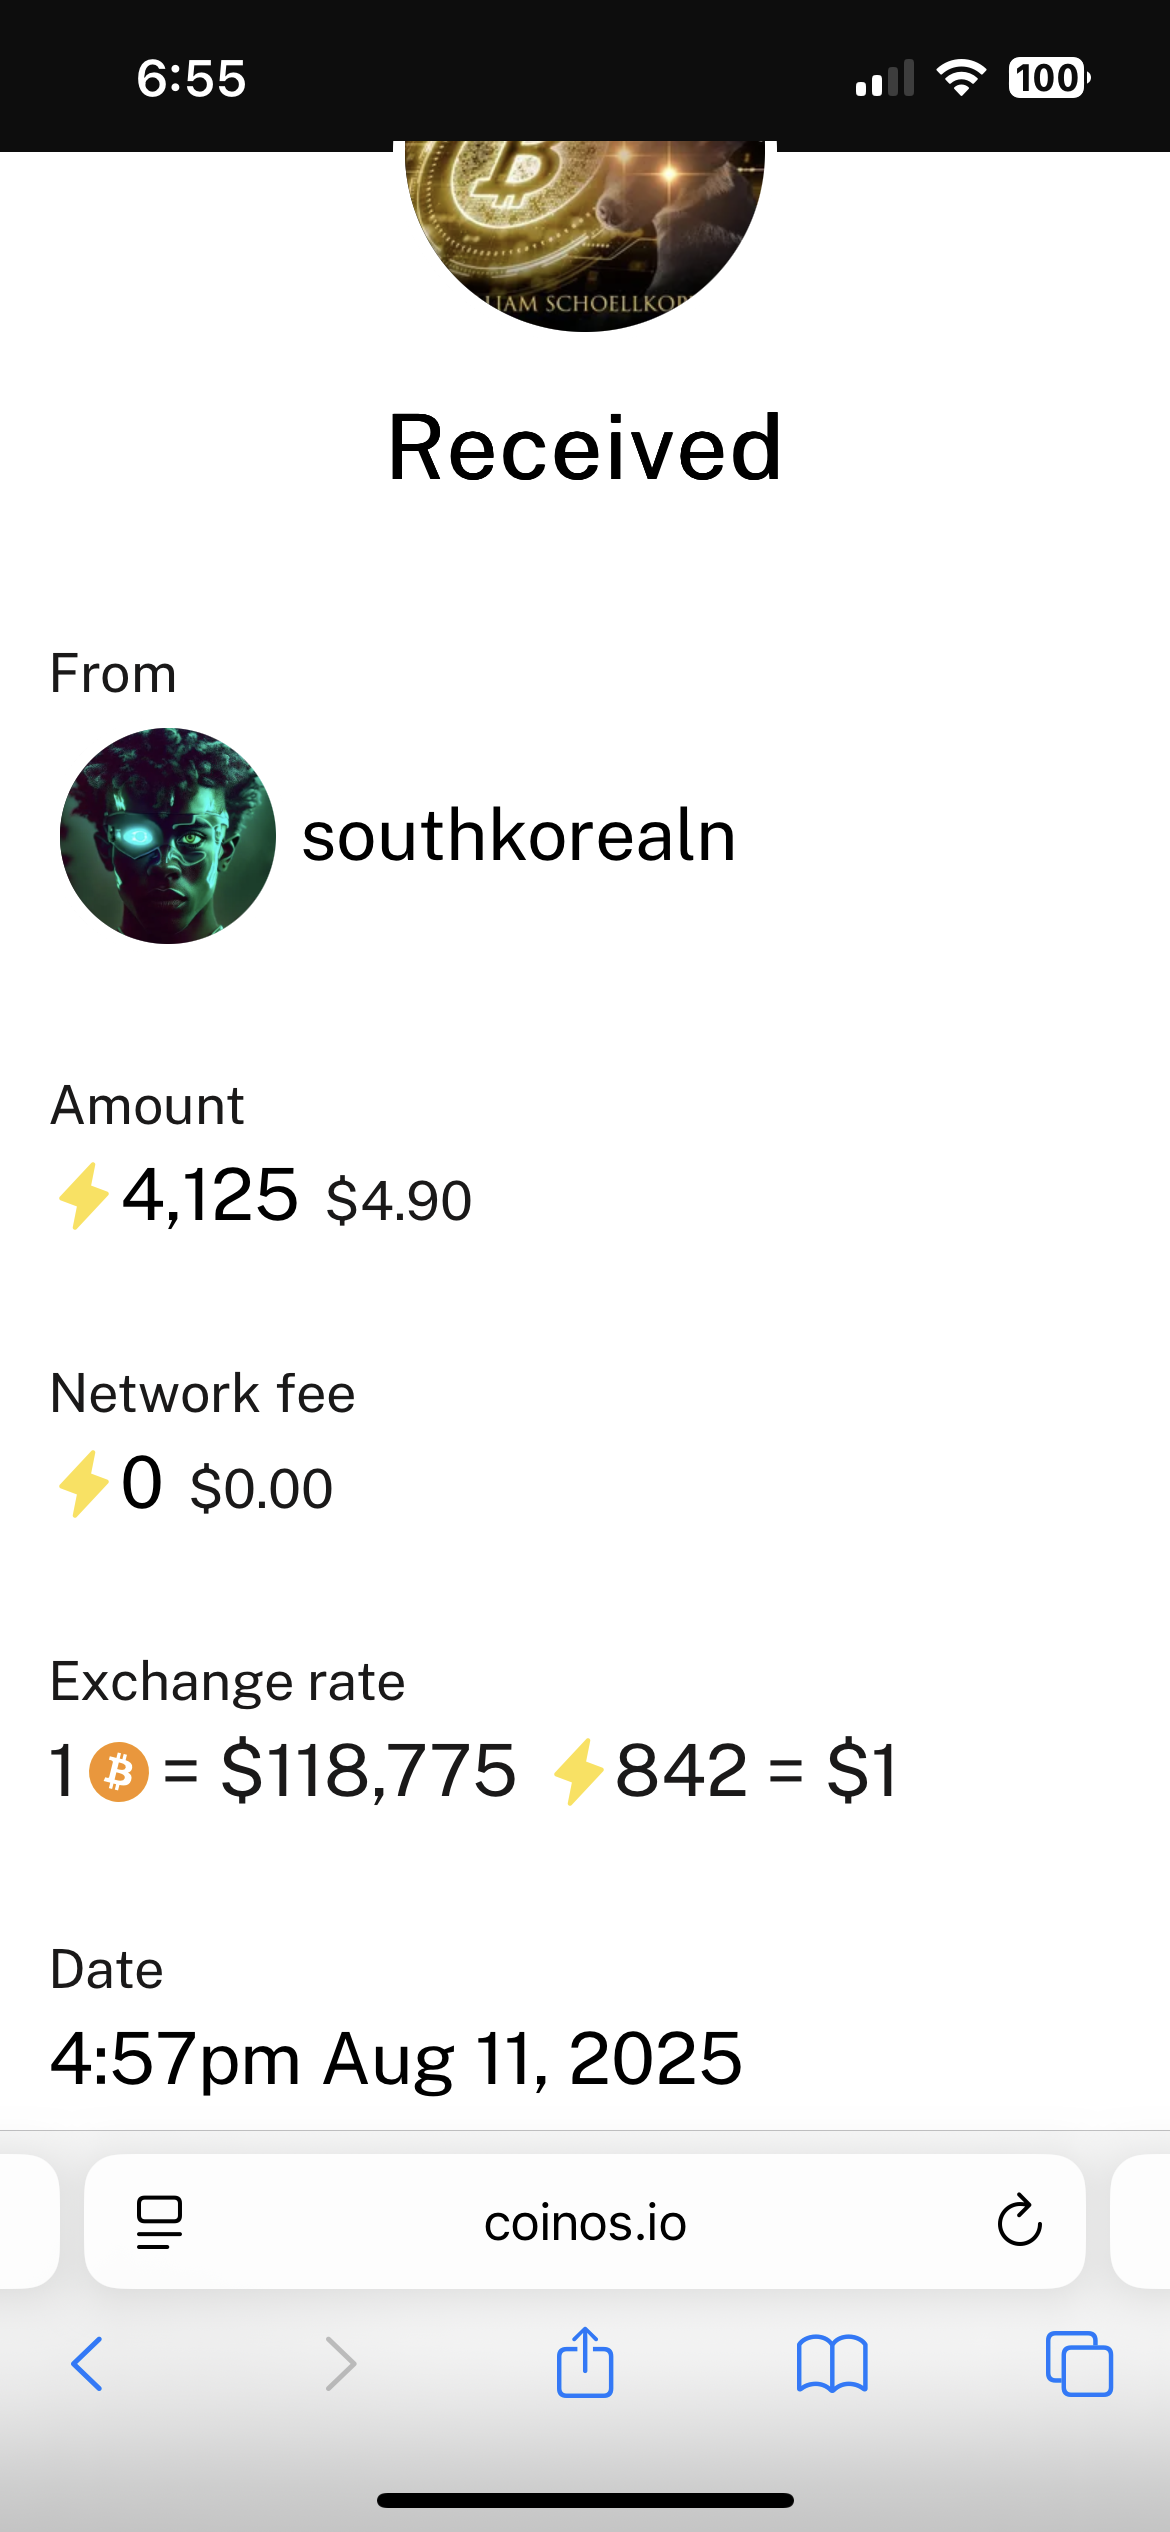Open the recipient profile picture at top
The height and width of the screenshot is (2532, 1170).
[585, 236]
